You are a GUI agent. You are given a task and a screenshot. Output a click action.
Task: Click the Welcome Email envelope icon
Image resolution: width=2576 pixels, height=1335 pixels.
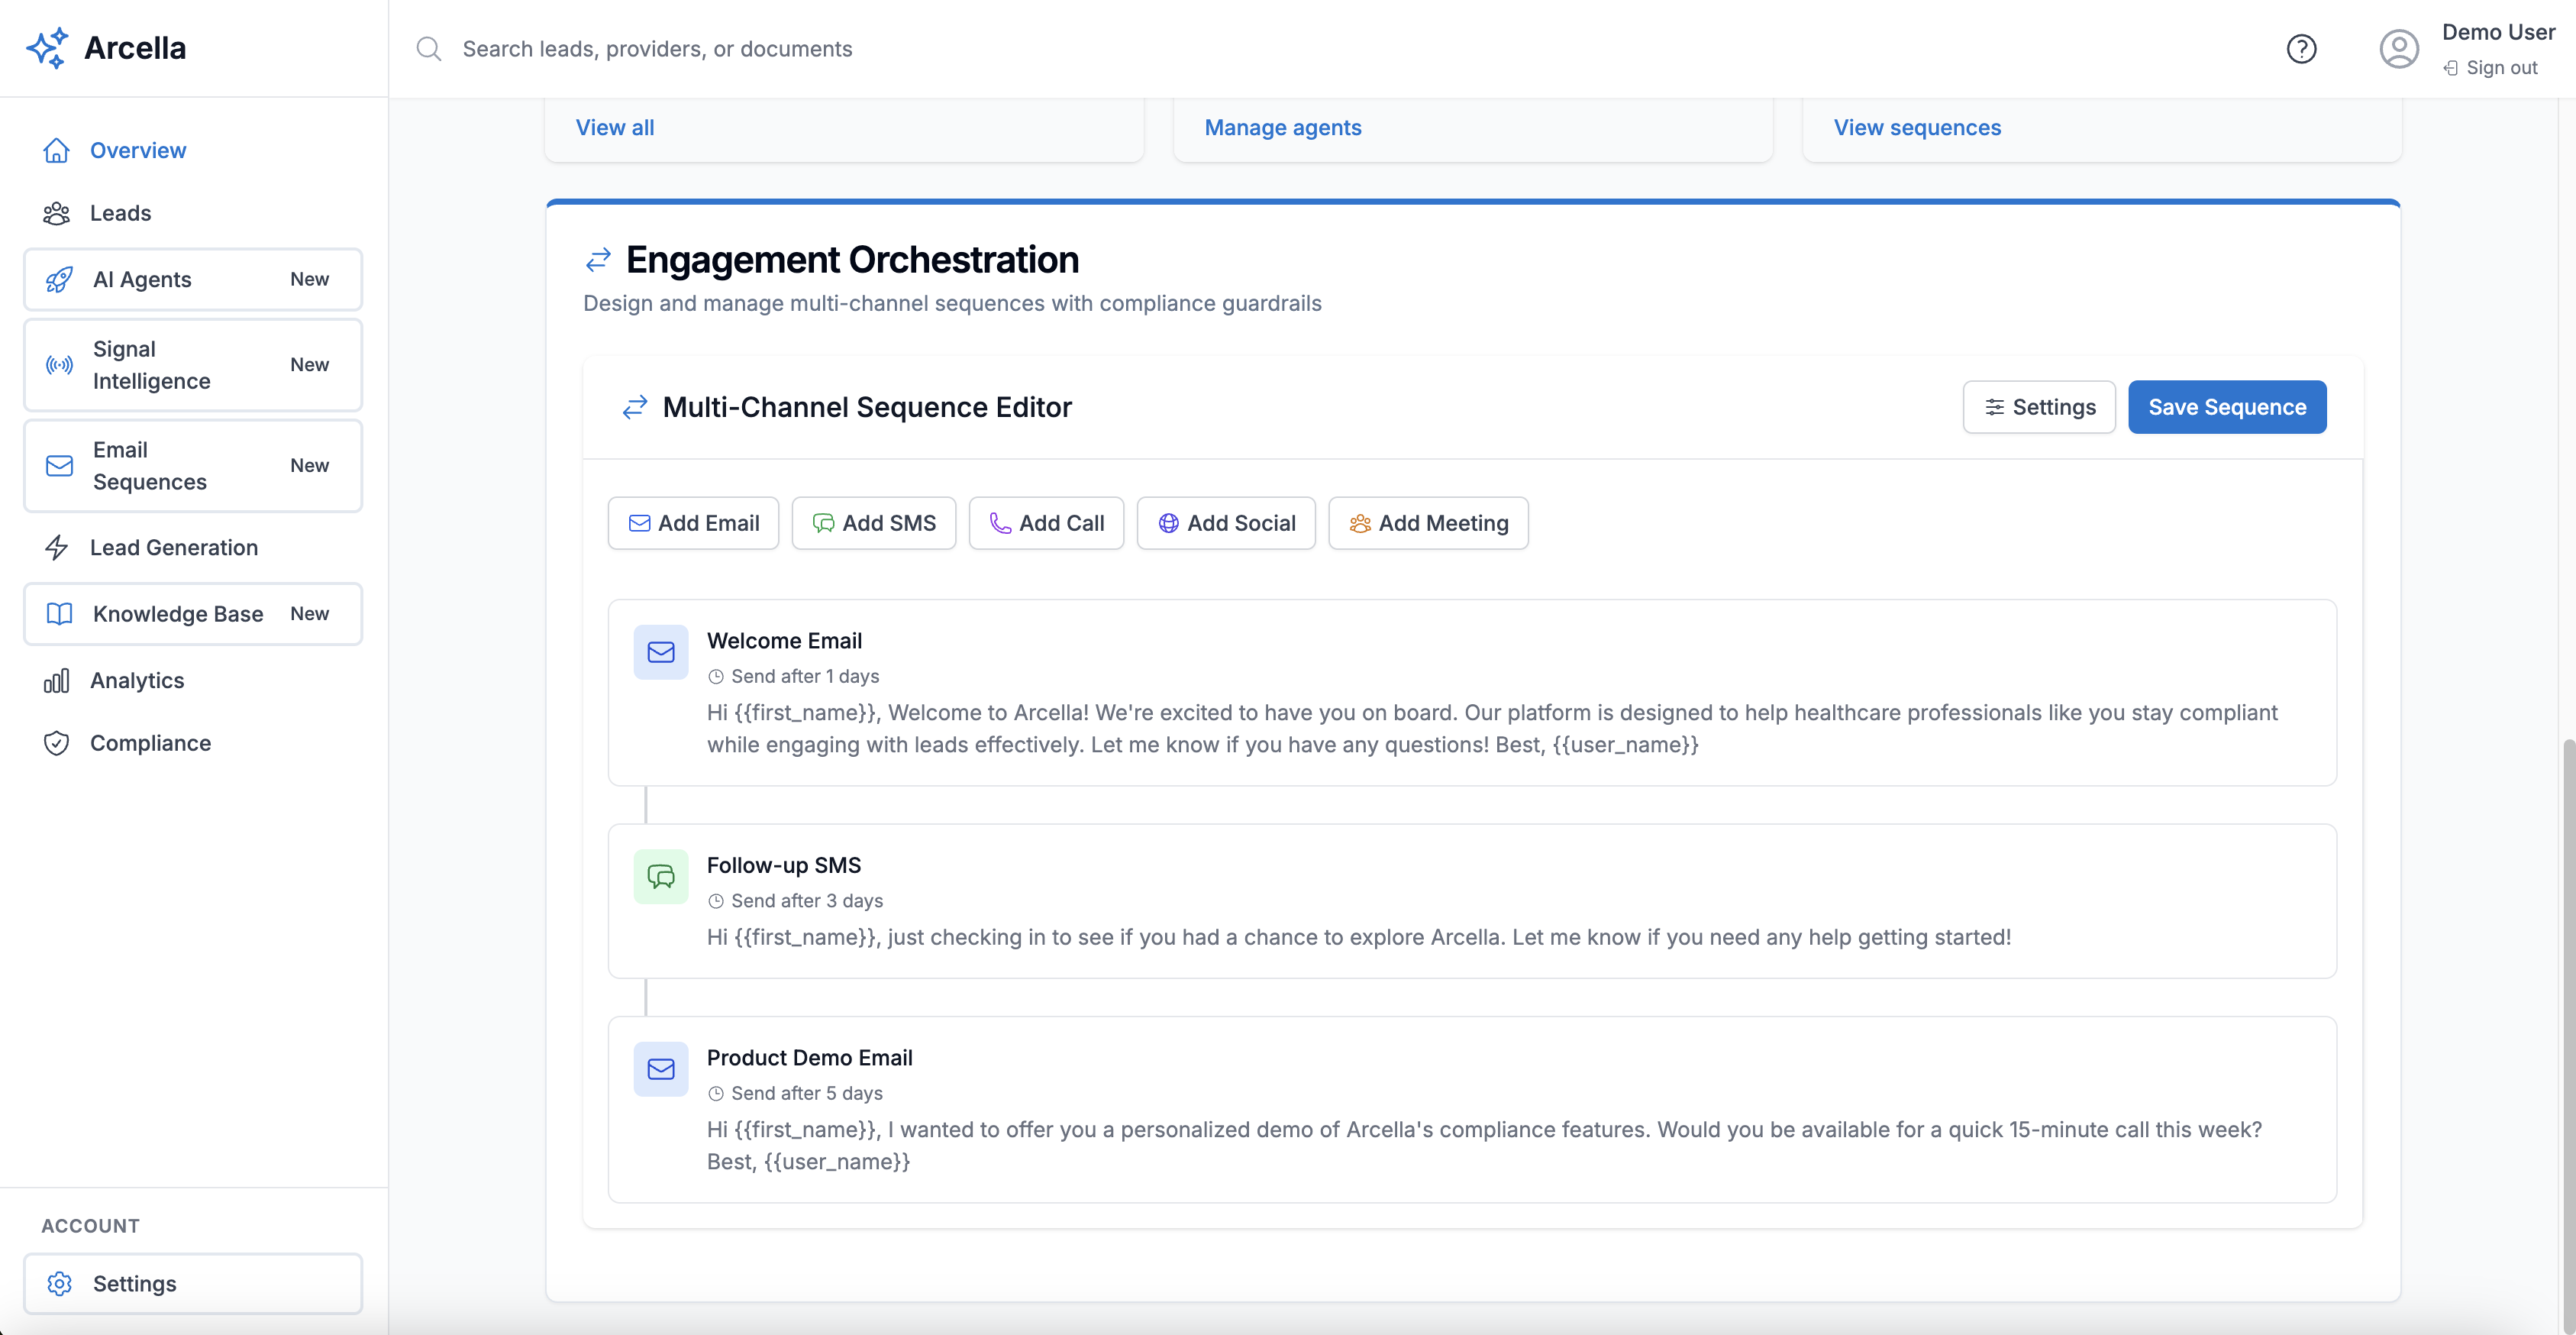(661, 652)
